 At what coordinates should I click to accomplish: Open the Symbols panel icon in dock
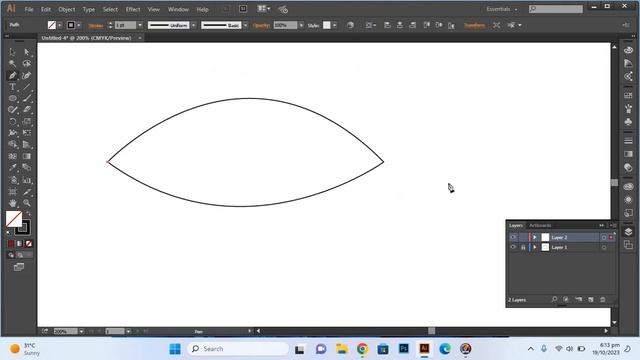pyautogui.click(x=628, y=122)
